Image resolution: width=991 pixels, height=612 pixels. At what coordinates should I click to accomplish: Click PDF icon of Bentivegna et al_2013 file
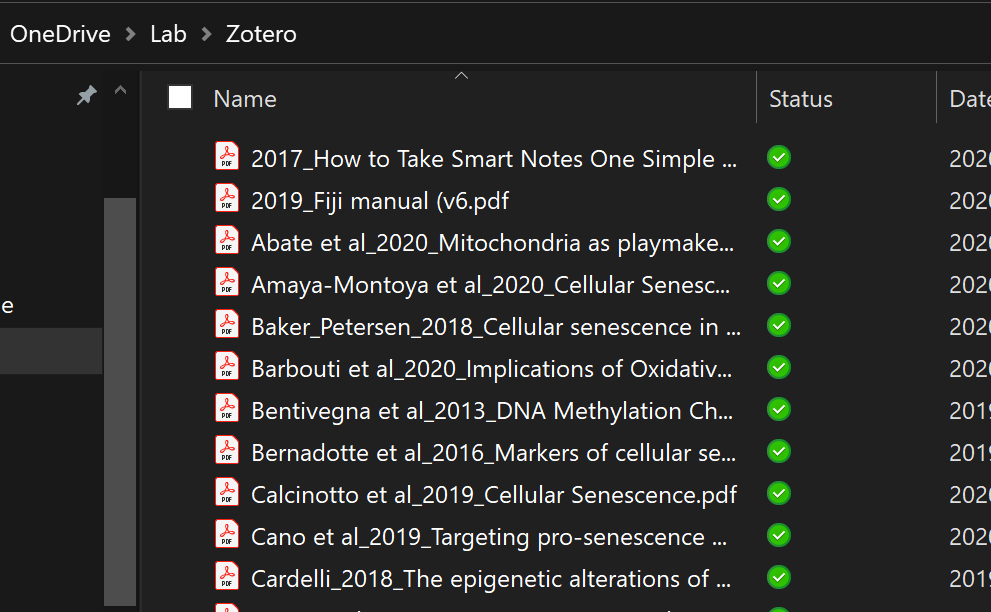pos(227,408)
